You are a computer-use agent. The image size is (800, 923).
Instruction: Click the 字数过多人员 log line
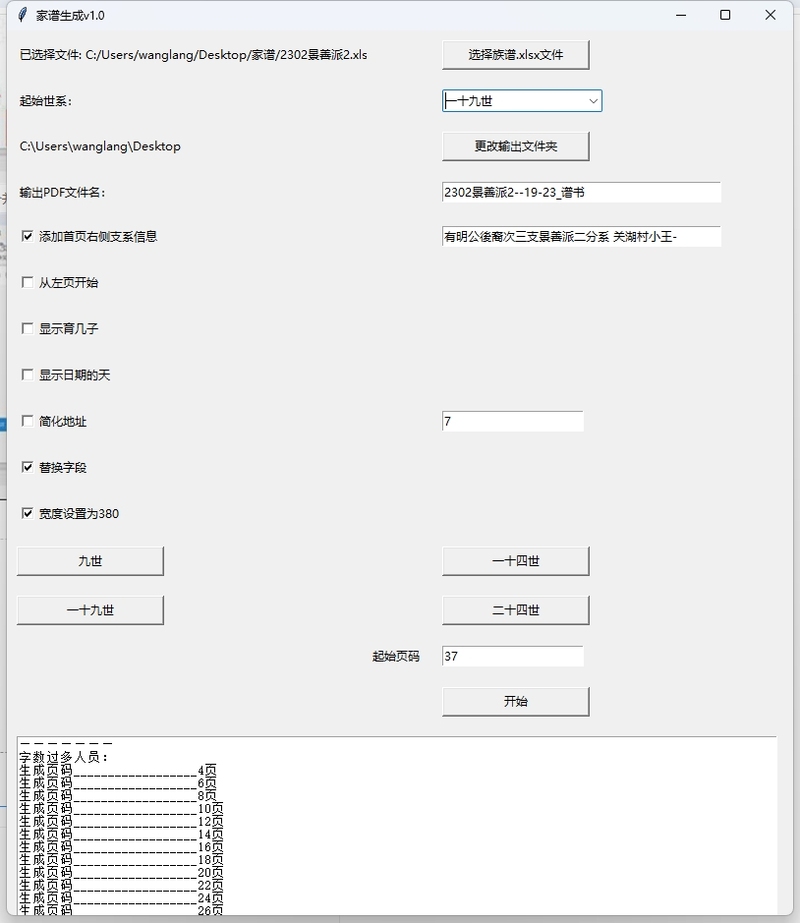(x=64, y=758)
